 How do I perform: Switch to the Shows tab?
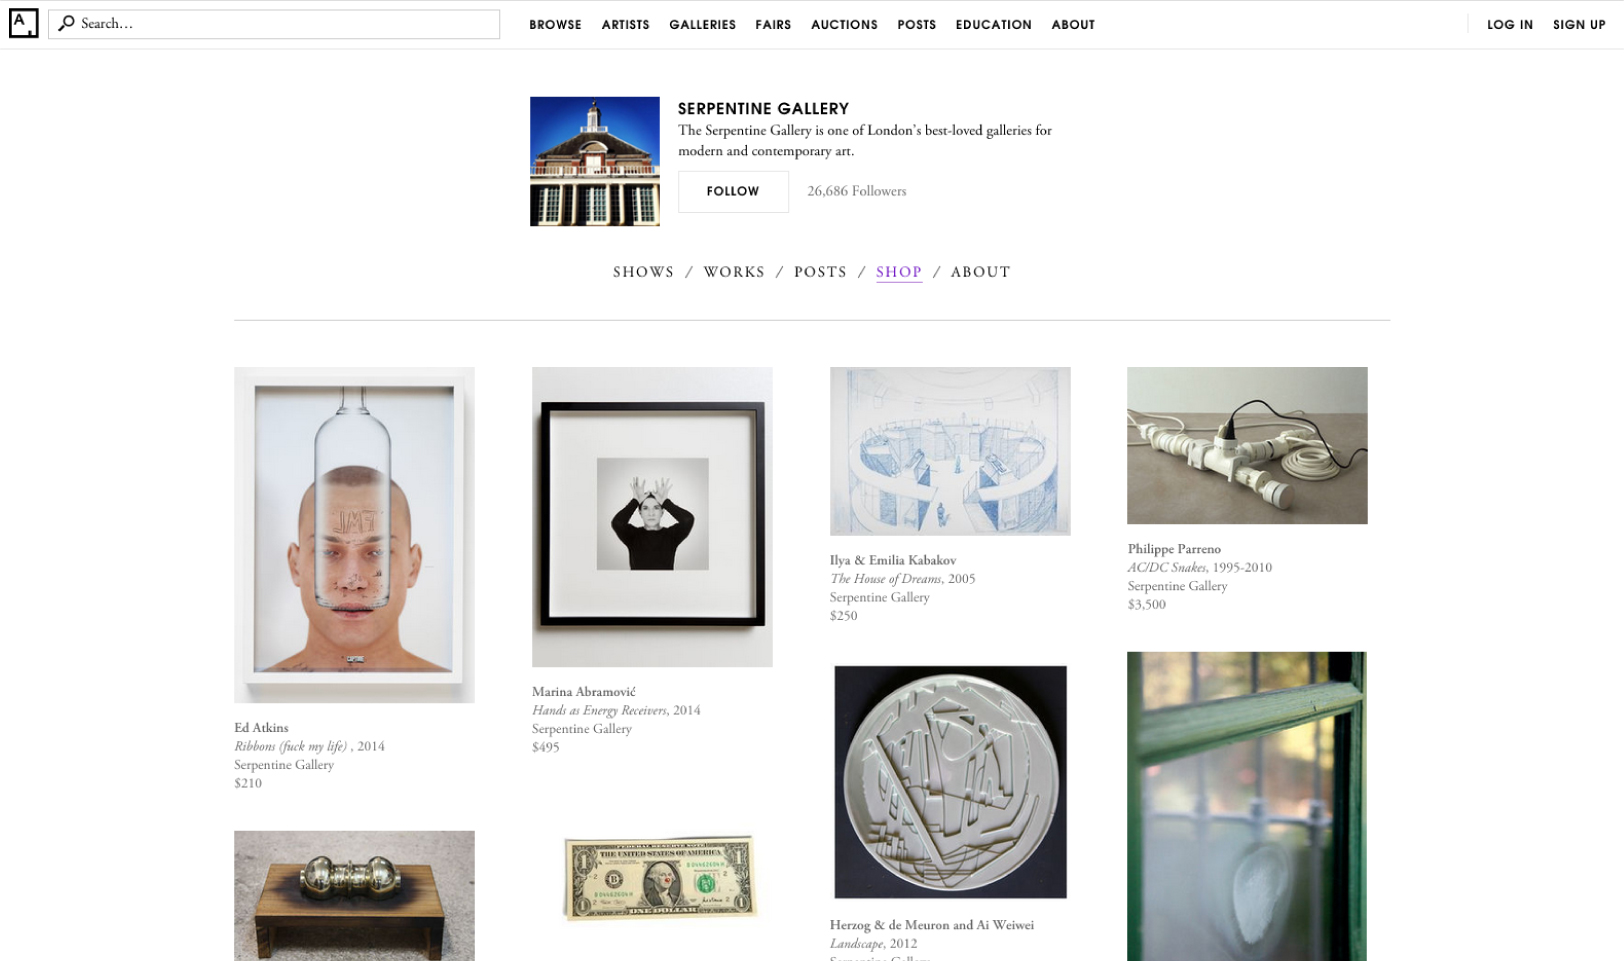pos(643,272)
